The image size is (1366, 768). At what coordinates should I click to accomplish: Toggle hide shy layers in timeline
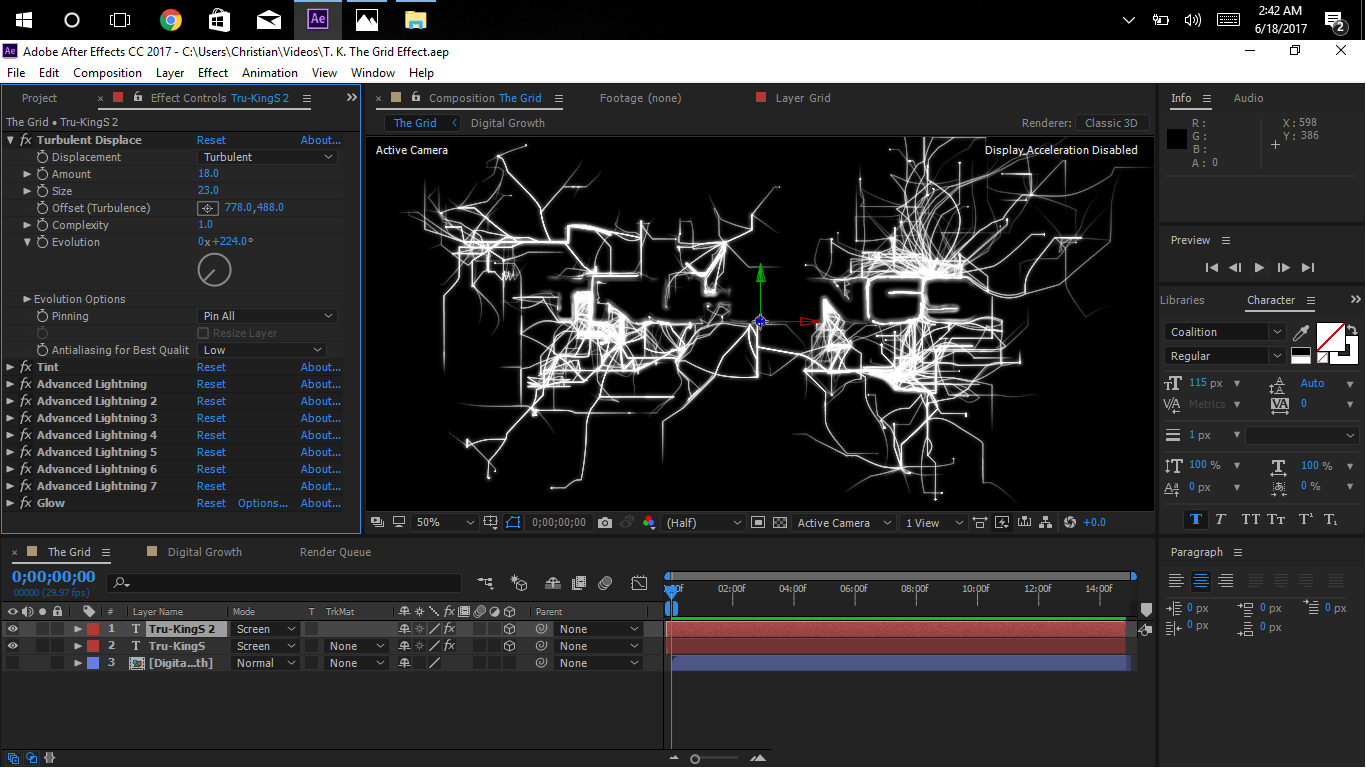coord(553,583)
